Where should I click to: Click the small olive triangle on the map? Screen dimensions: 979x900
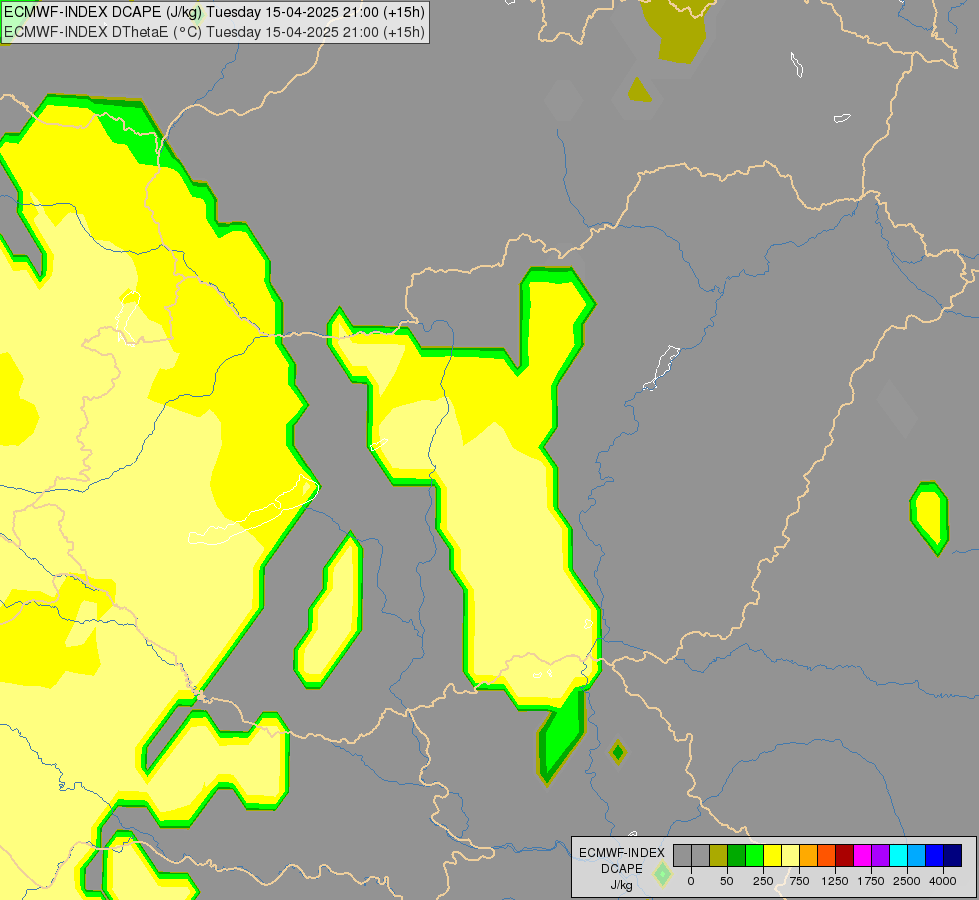(639, 91)
